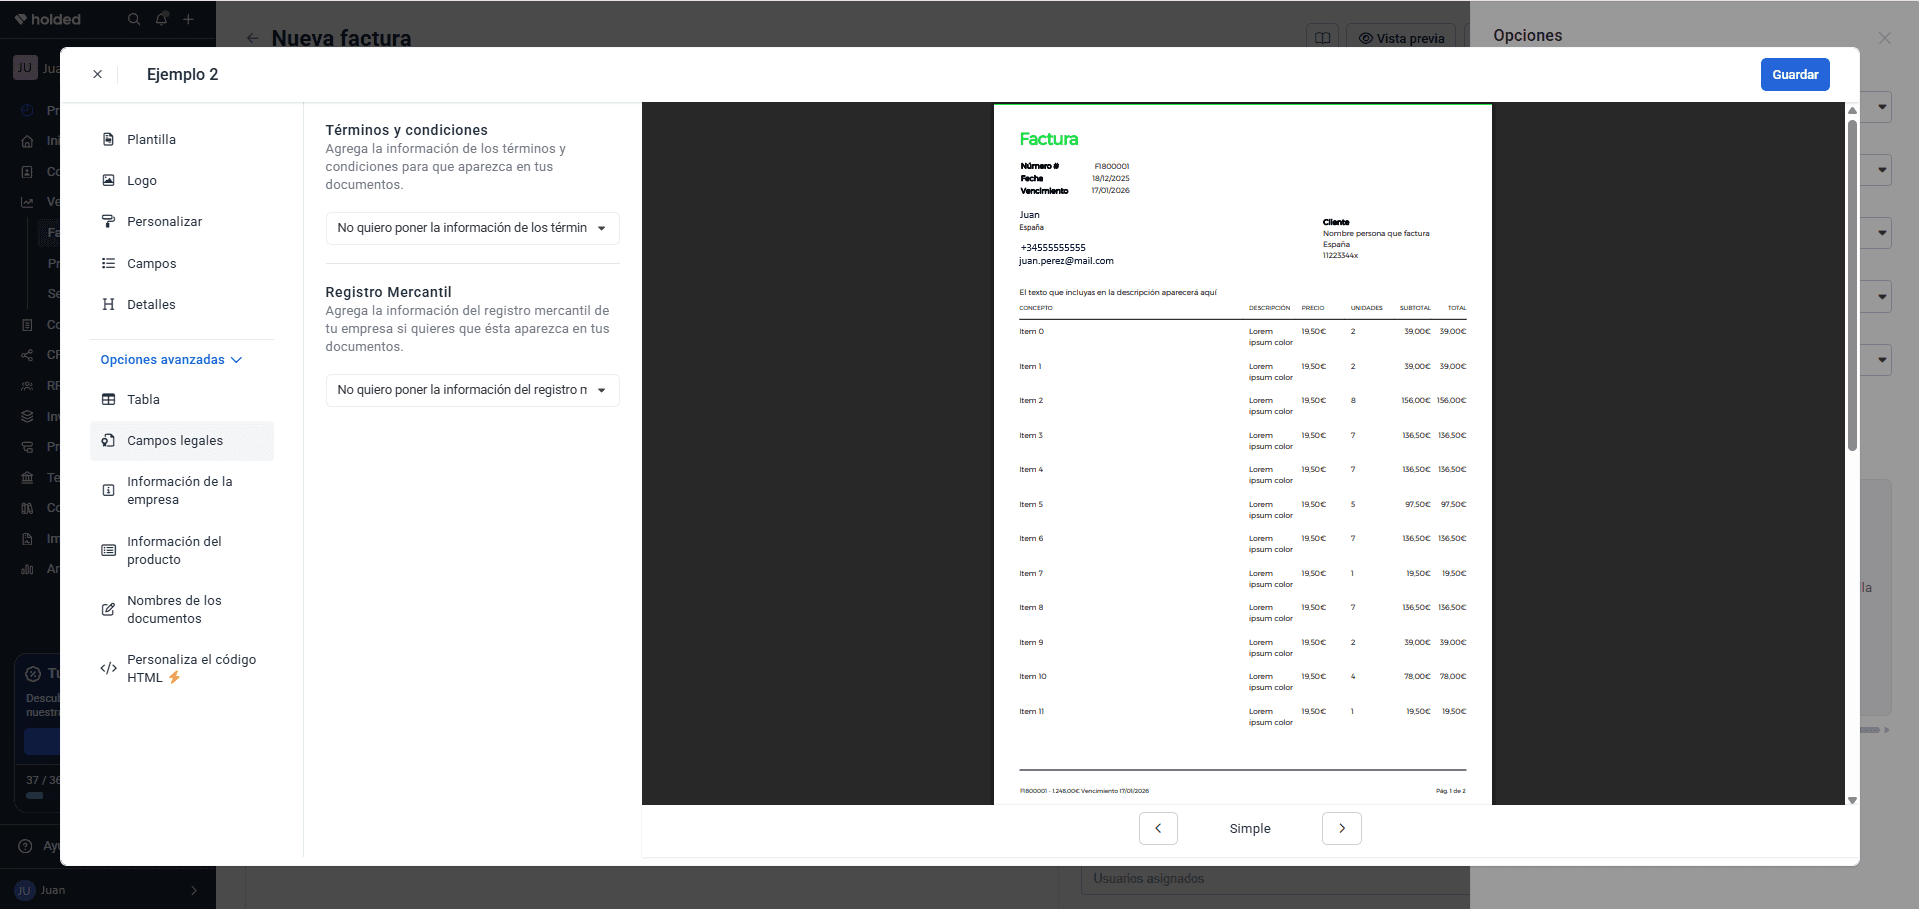Click Nombres de los documentos edit icon

(x=108, y=609)
